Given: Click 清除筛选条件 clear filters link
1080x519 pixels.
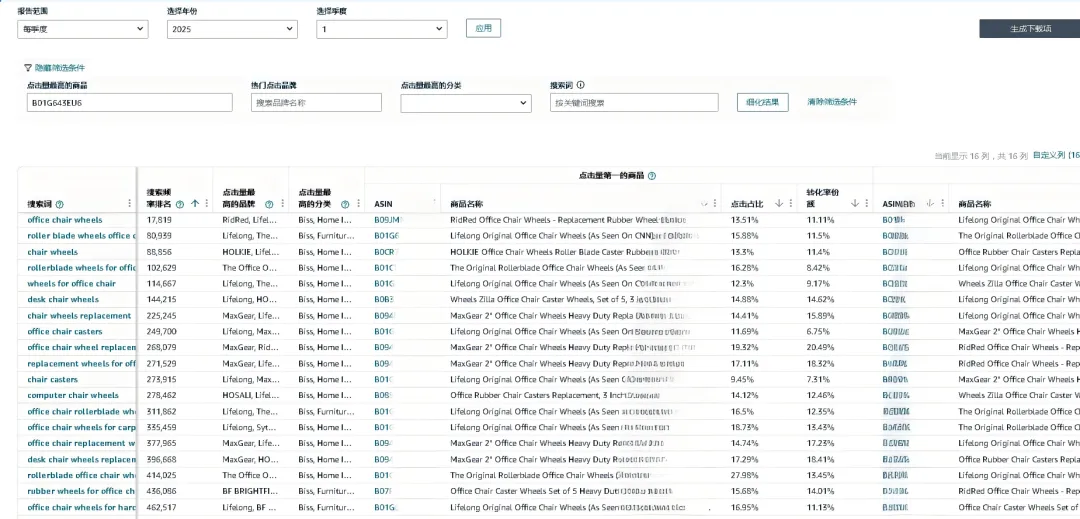Looking at the screenshot, I should point(832,102).
